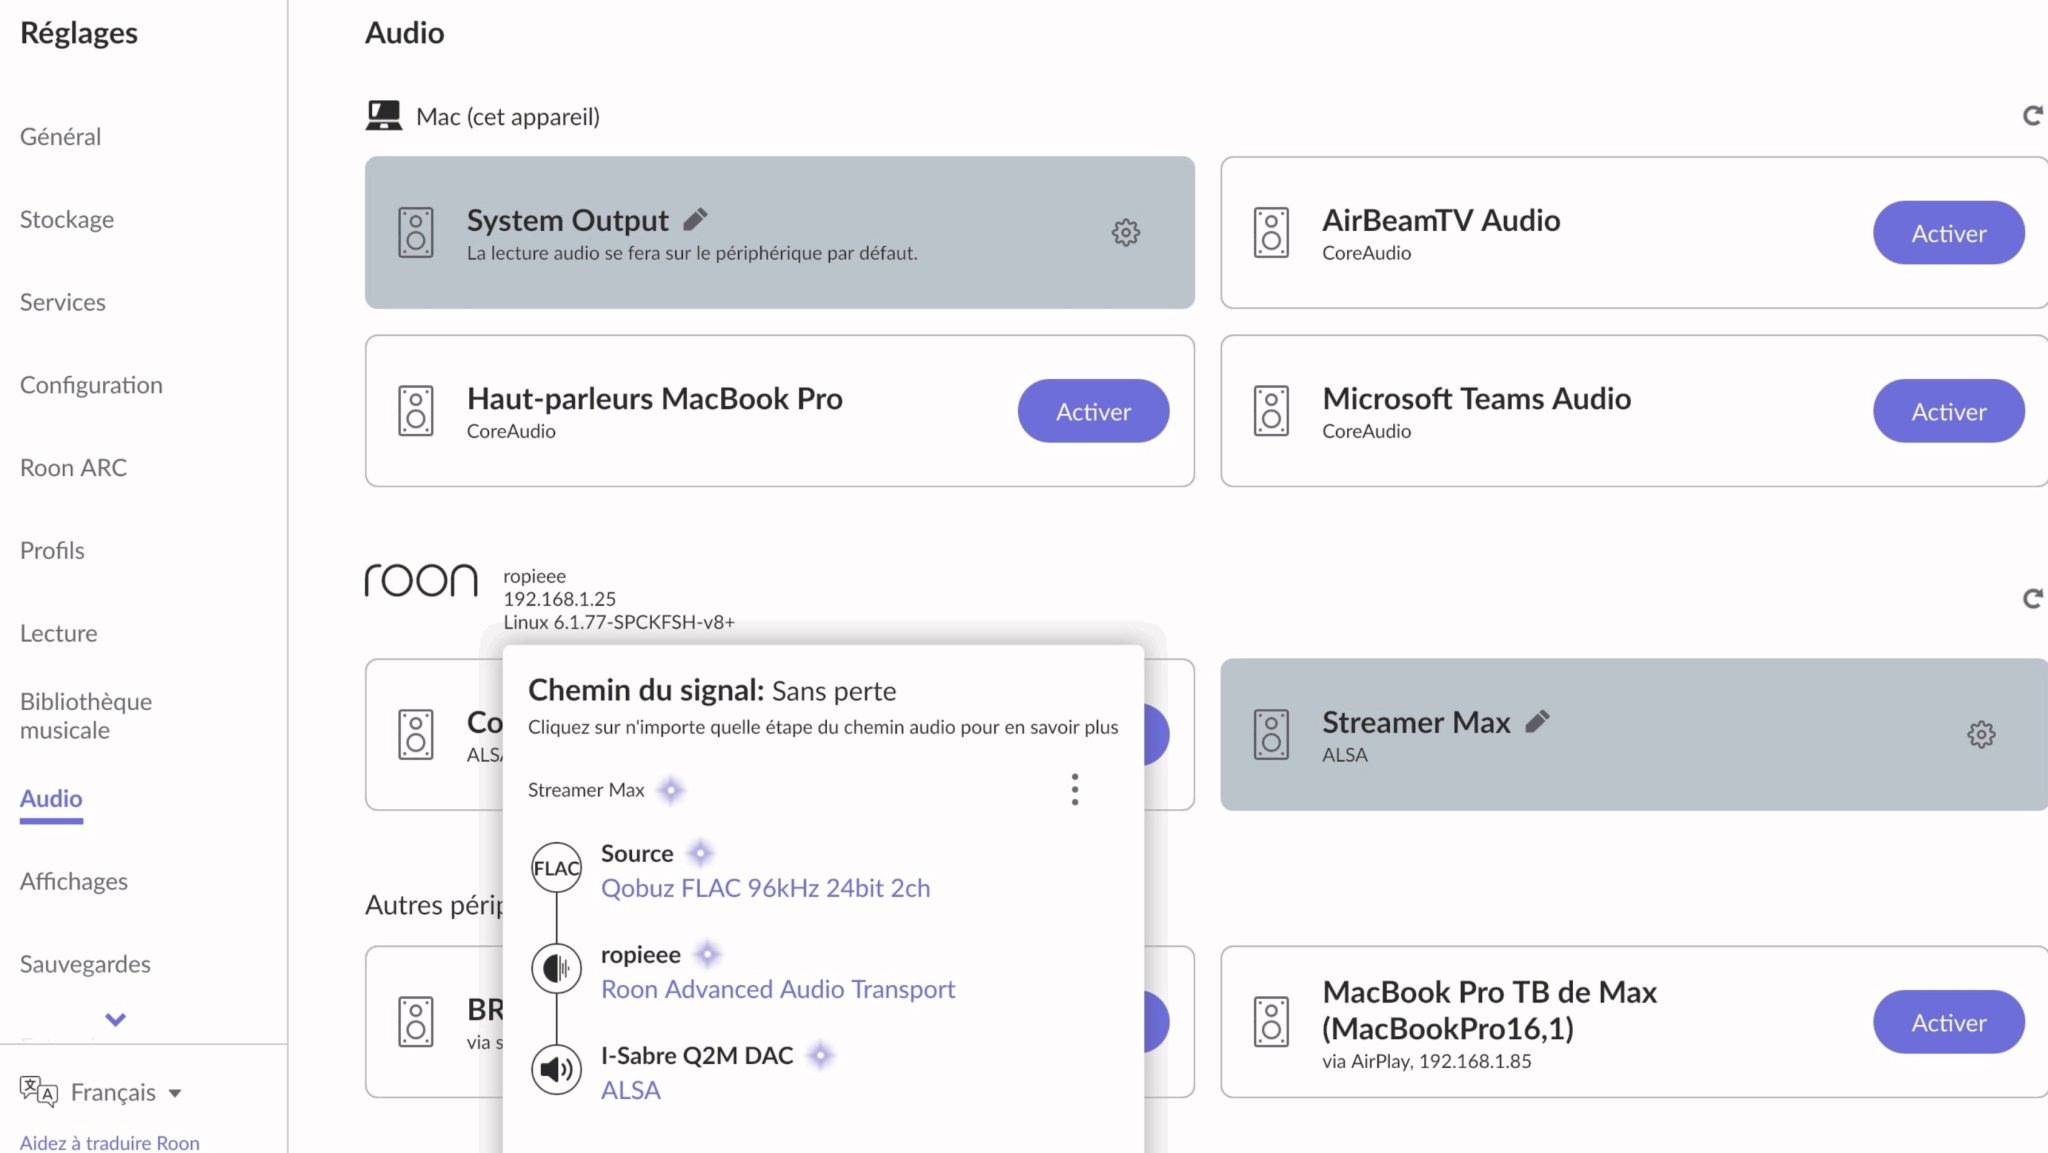Open signal path three-dot menu
Viewport: 2048px width, 1153px height.
(1075, 789)
